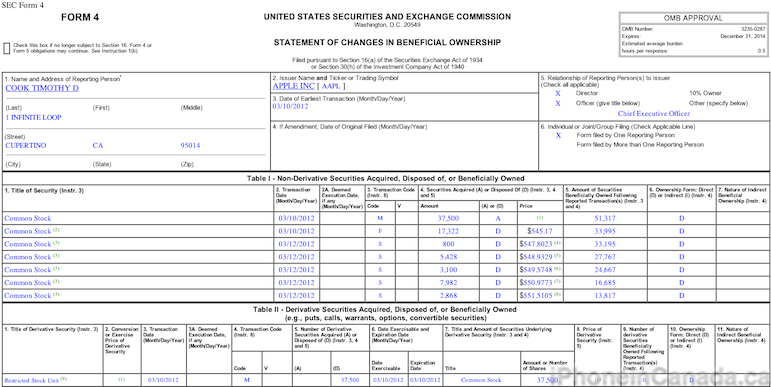Image resolution: width=771 pixels, height=387 pixels.
Task: Select the state value CA
Action: point(98,146)
